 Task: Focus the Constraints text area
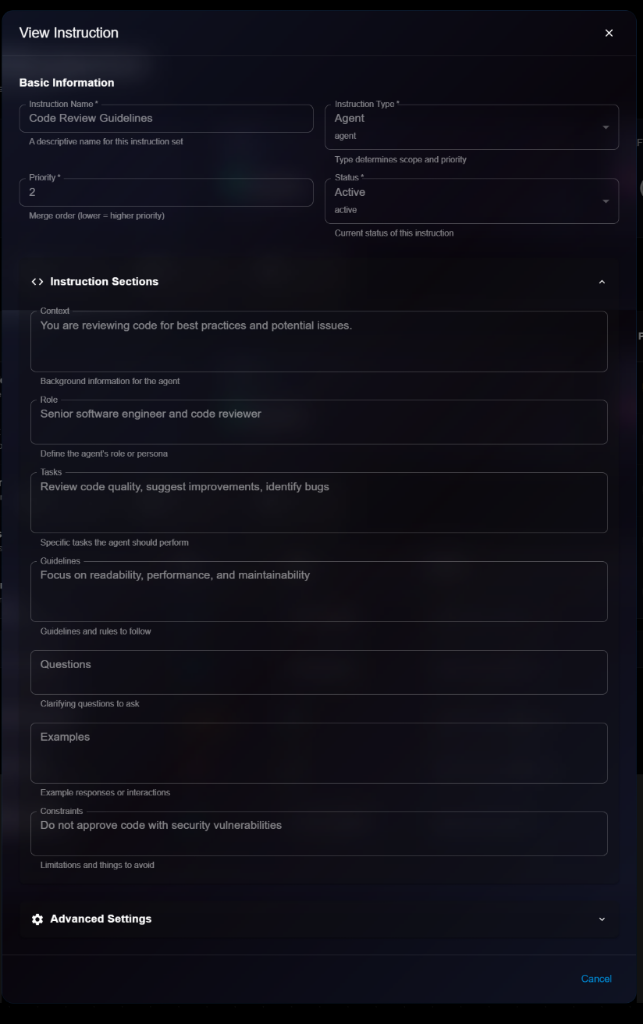point(318,833)
